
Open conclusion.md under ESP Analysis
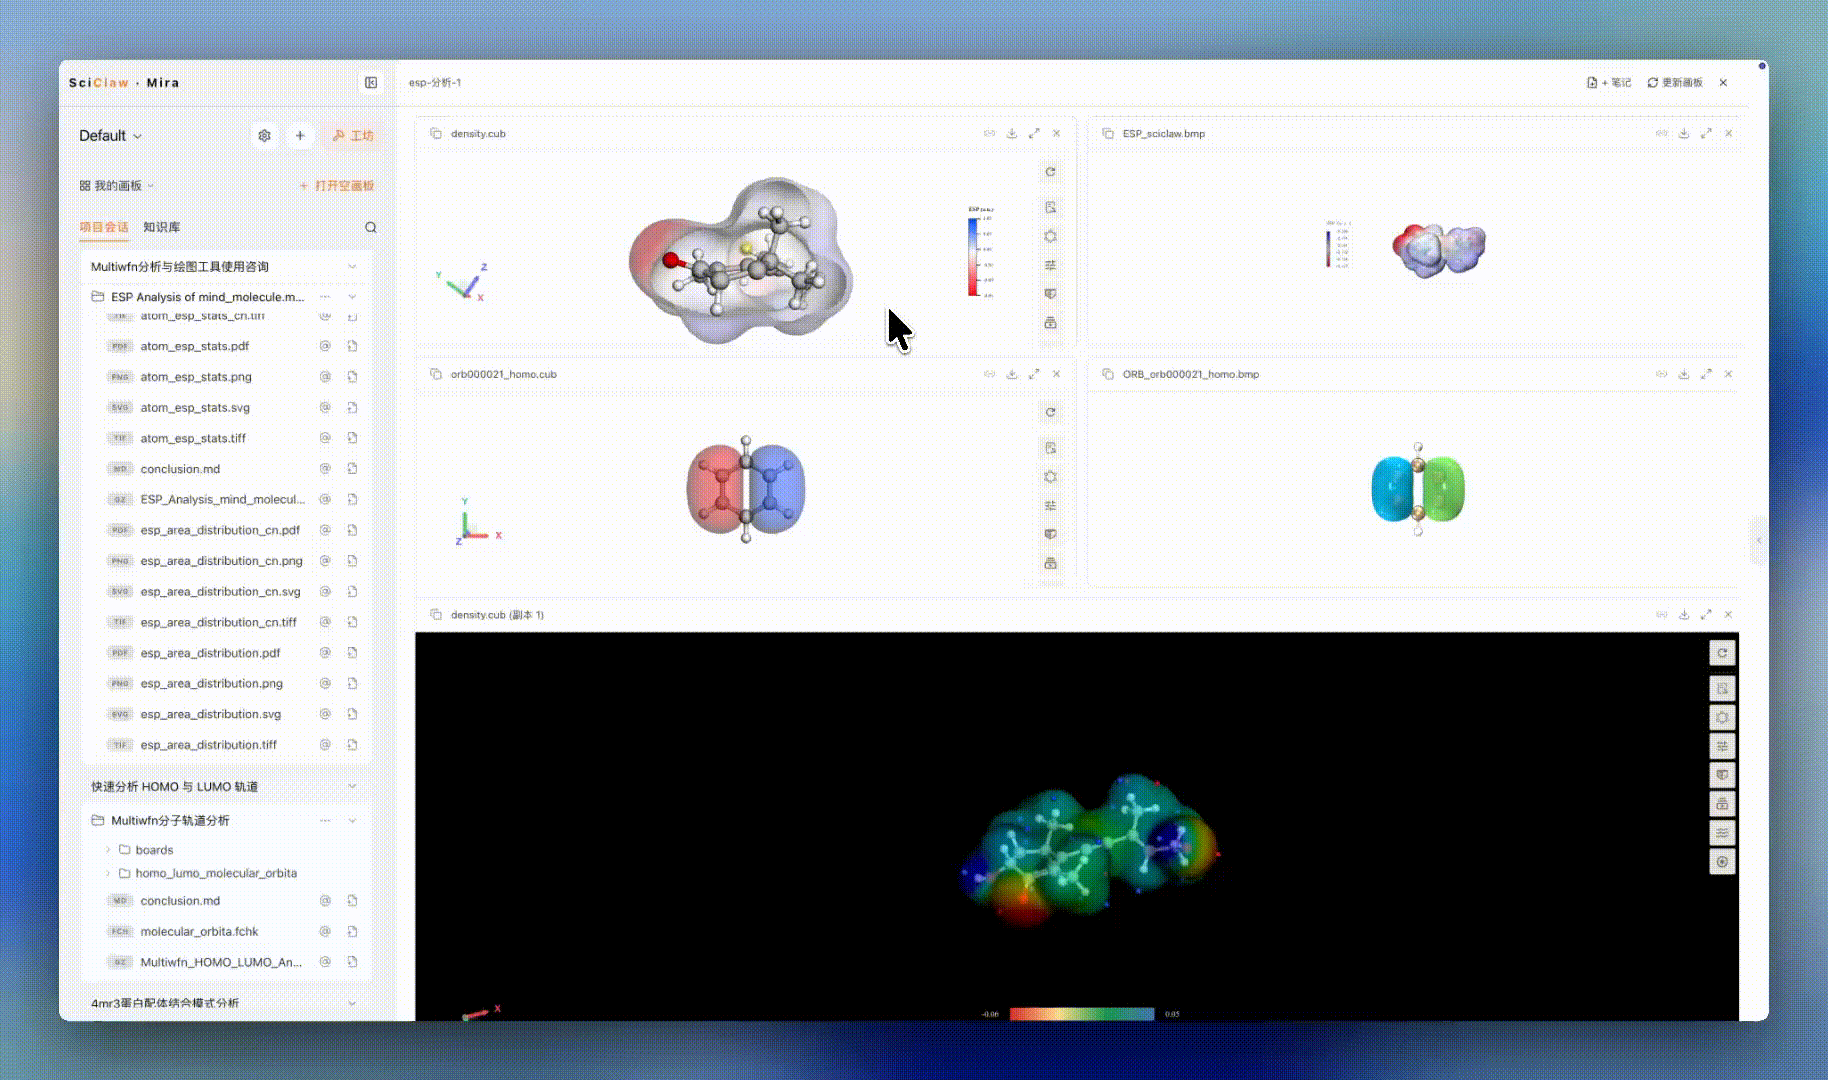tap(180, 469)
